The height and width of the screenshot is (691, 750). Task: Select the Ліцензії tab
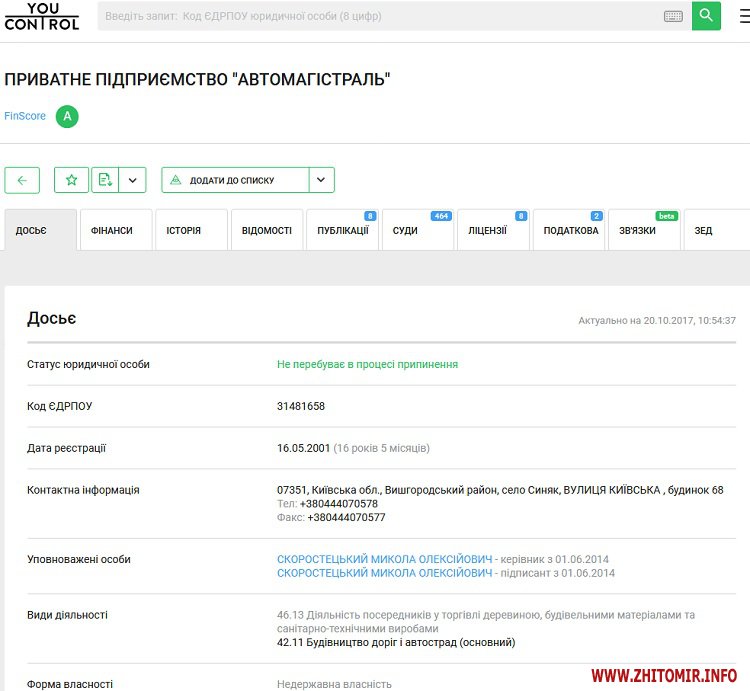coord(487,230)
